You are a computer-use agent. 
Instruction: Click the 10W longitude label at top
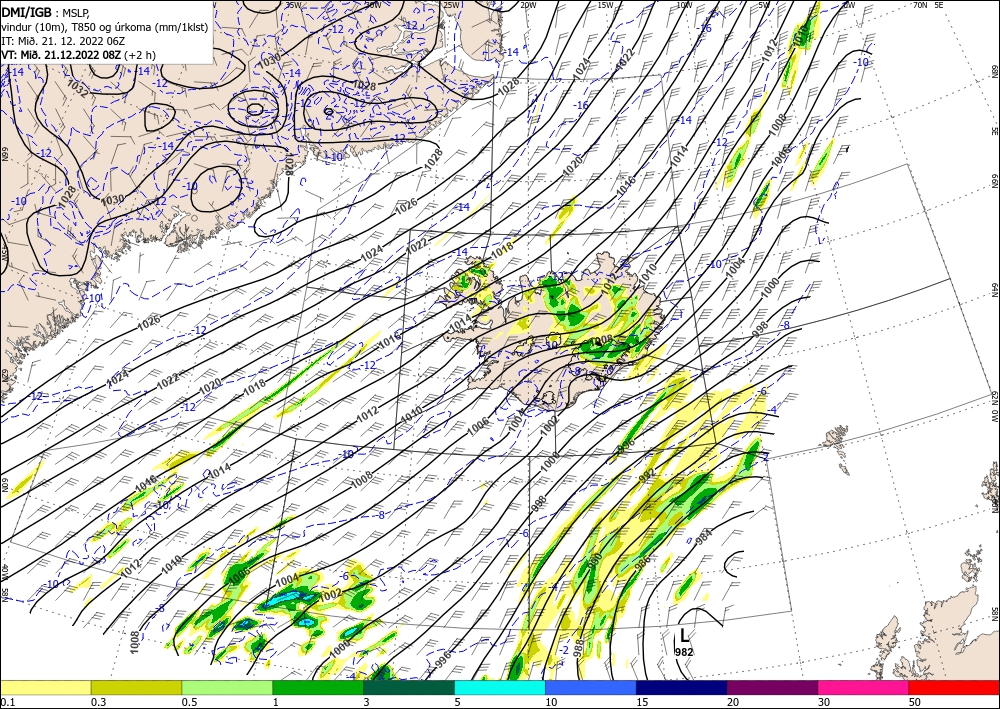point(684,5)
